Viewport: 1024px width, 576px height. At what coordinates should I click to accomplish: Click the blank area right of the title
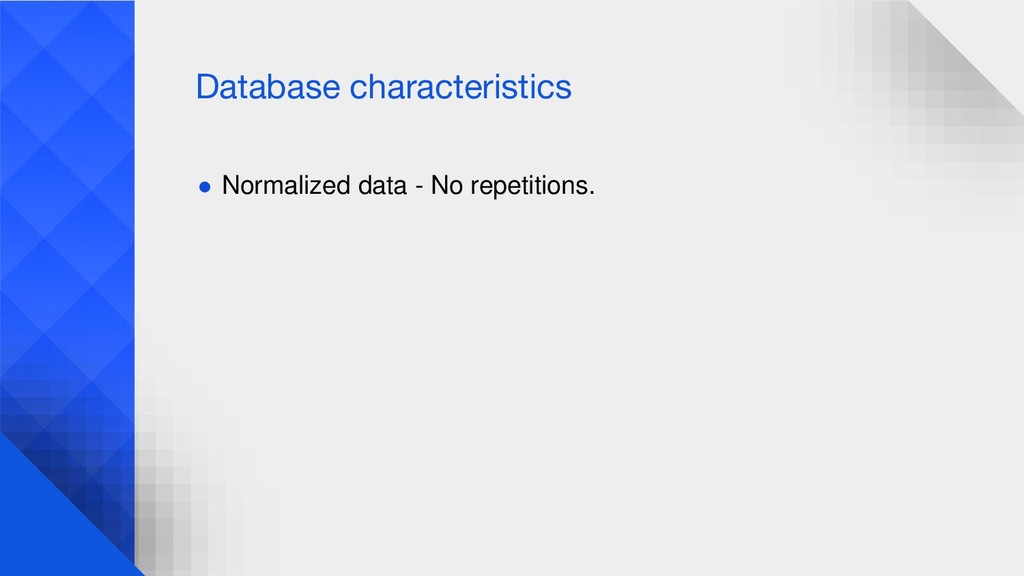click(686, 87)
